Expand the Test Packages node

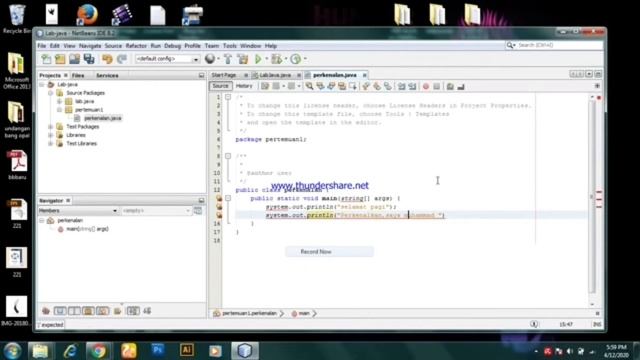(x=50, y=127)
